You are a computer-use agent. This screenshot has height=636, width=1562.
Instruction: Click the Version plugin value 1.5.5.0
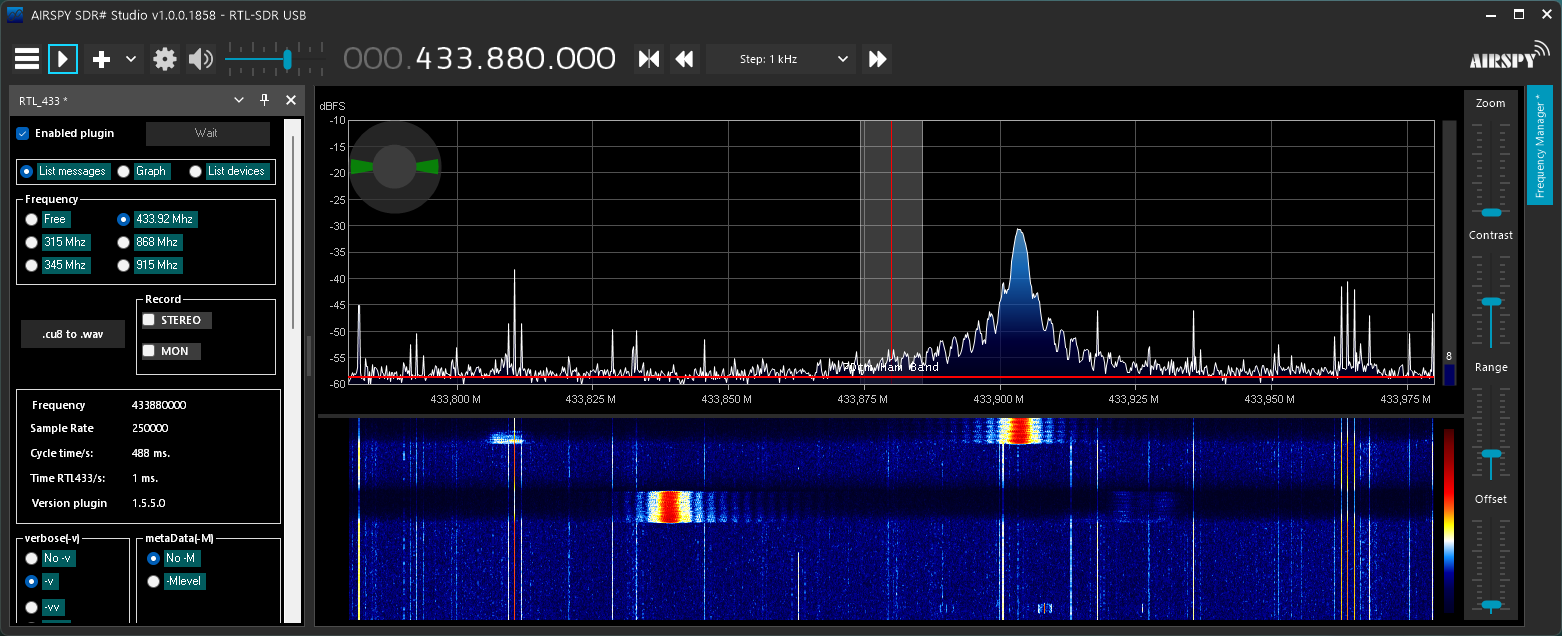point(148,503)
